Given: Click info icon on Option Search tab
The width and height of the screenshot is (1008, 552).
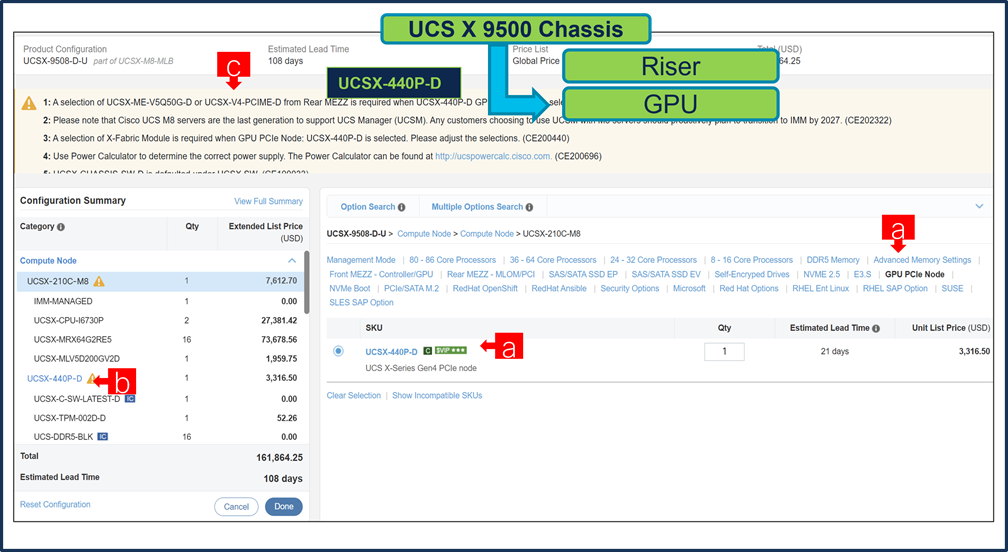Looking at the screenshot, I should click(x=401, y=207).
